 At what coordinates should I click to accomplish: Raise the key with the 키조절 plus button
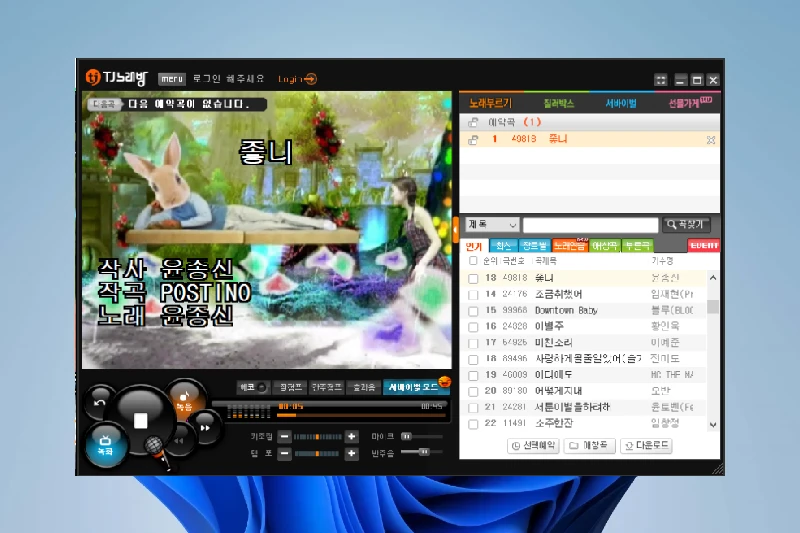tap(352, 437)
